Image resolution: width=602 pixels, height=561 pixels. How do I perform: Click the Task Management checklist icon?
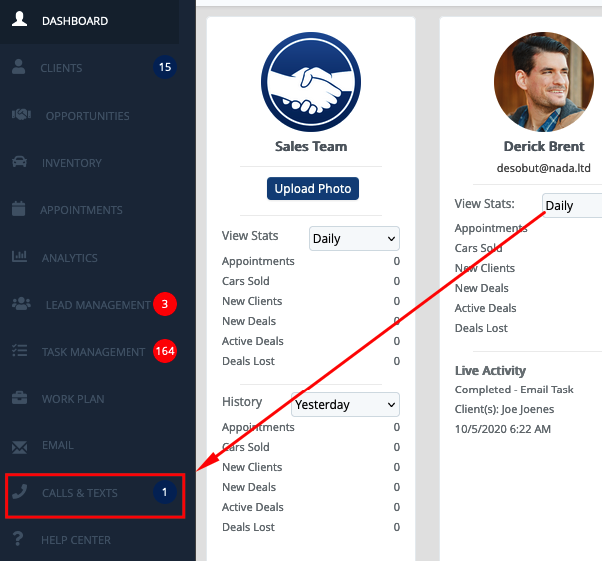point(19,351)
